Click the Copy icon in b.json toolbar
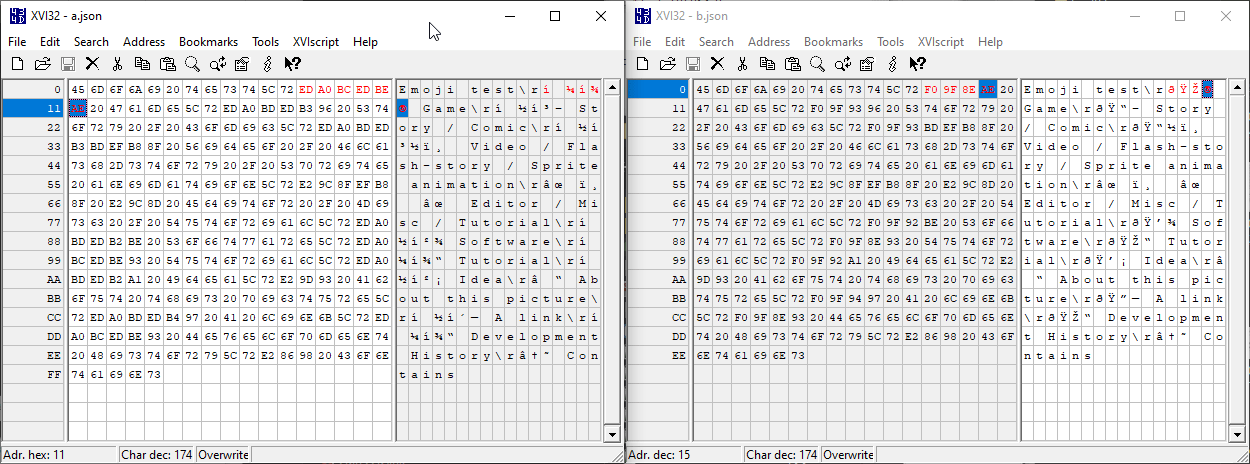 tap(767, 64)
